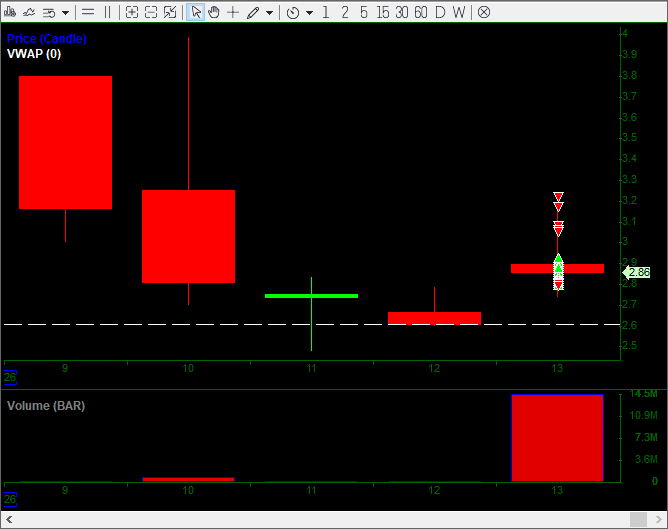This screenshot has width=668, height=529.
Task: Open the chart type icon
Action: click(x=10, y=12)
